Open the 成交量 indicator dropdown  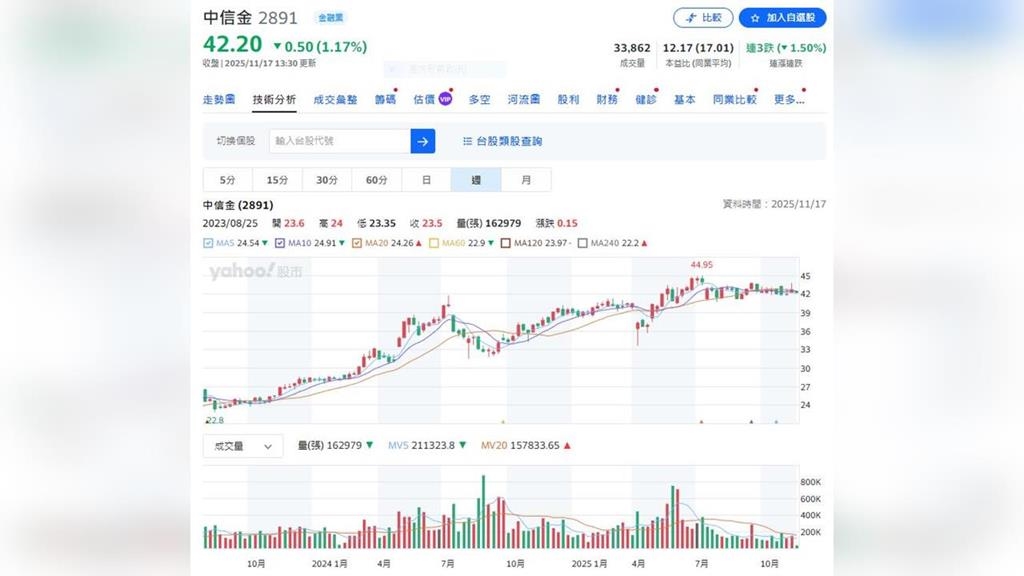[242, 446]
